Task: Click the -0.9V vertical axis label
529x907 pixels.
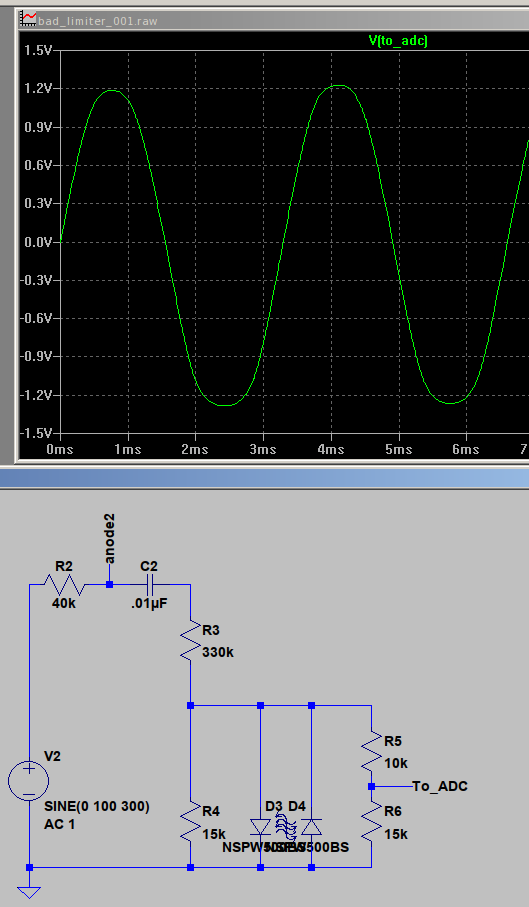Action: pyautogui.click(x=36, y=356)
